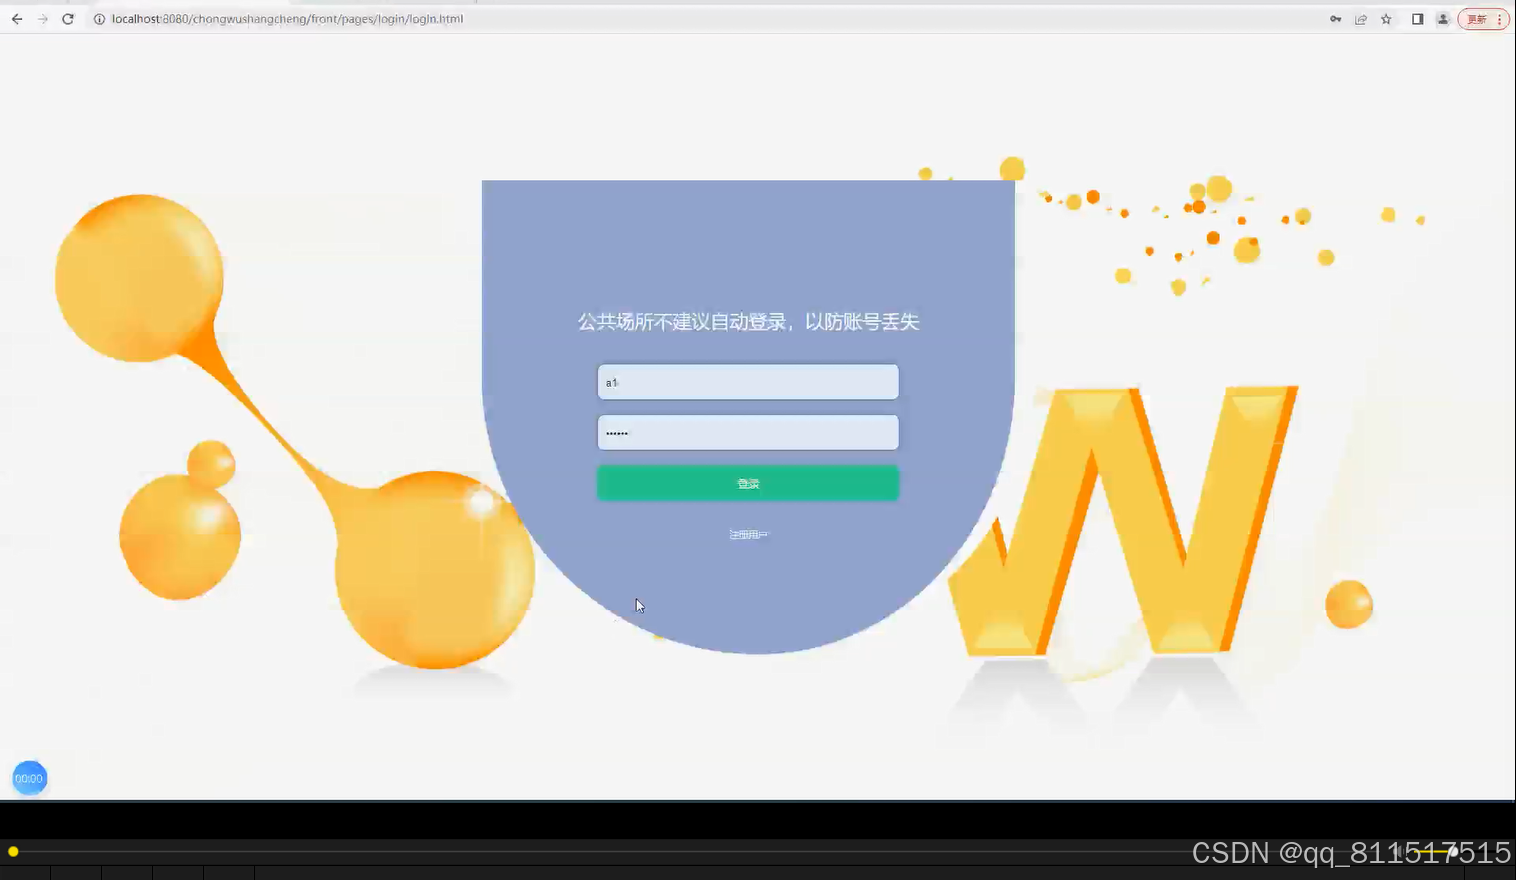Viewport: 1516px width, 880px height.
Task: Click the username field containing a1
Action: (748, 382)
